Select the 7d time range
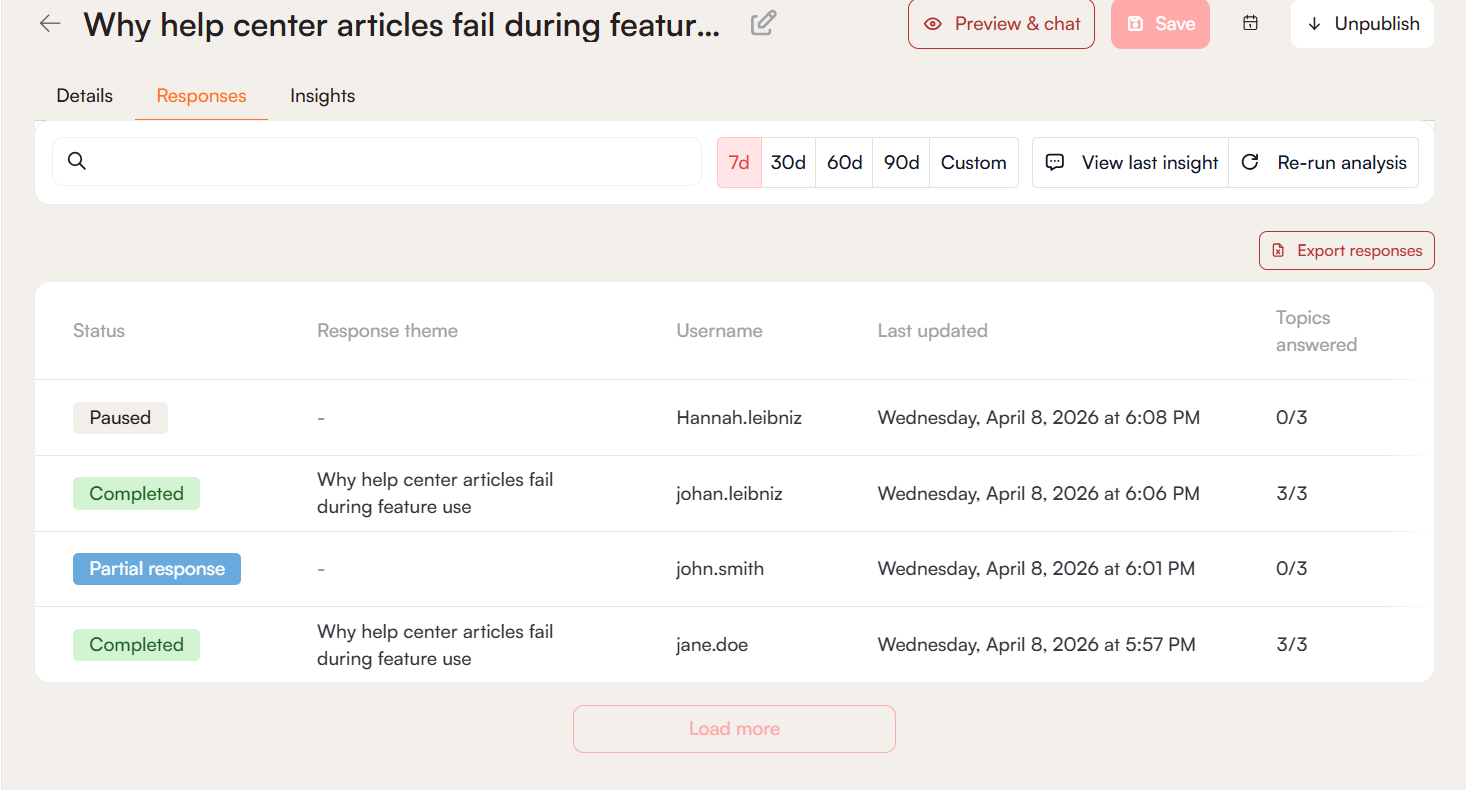 coord(739,162)
